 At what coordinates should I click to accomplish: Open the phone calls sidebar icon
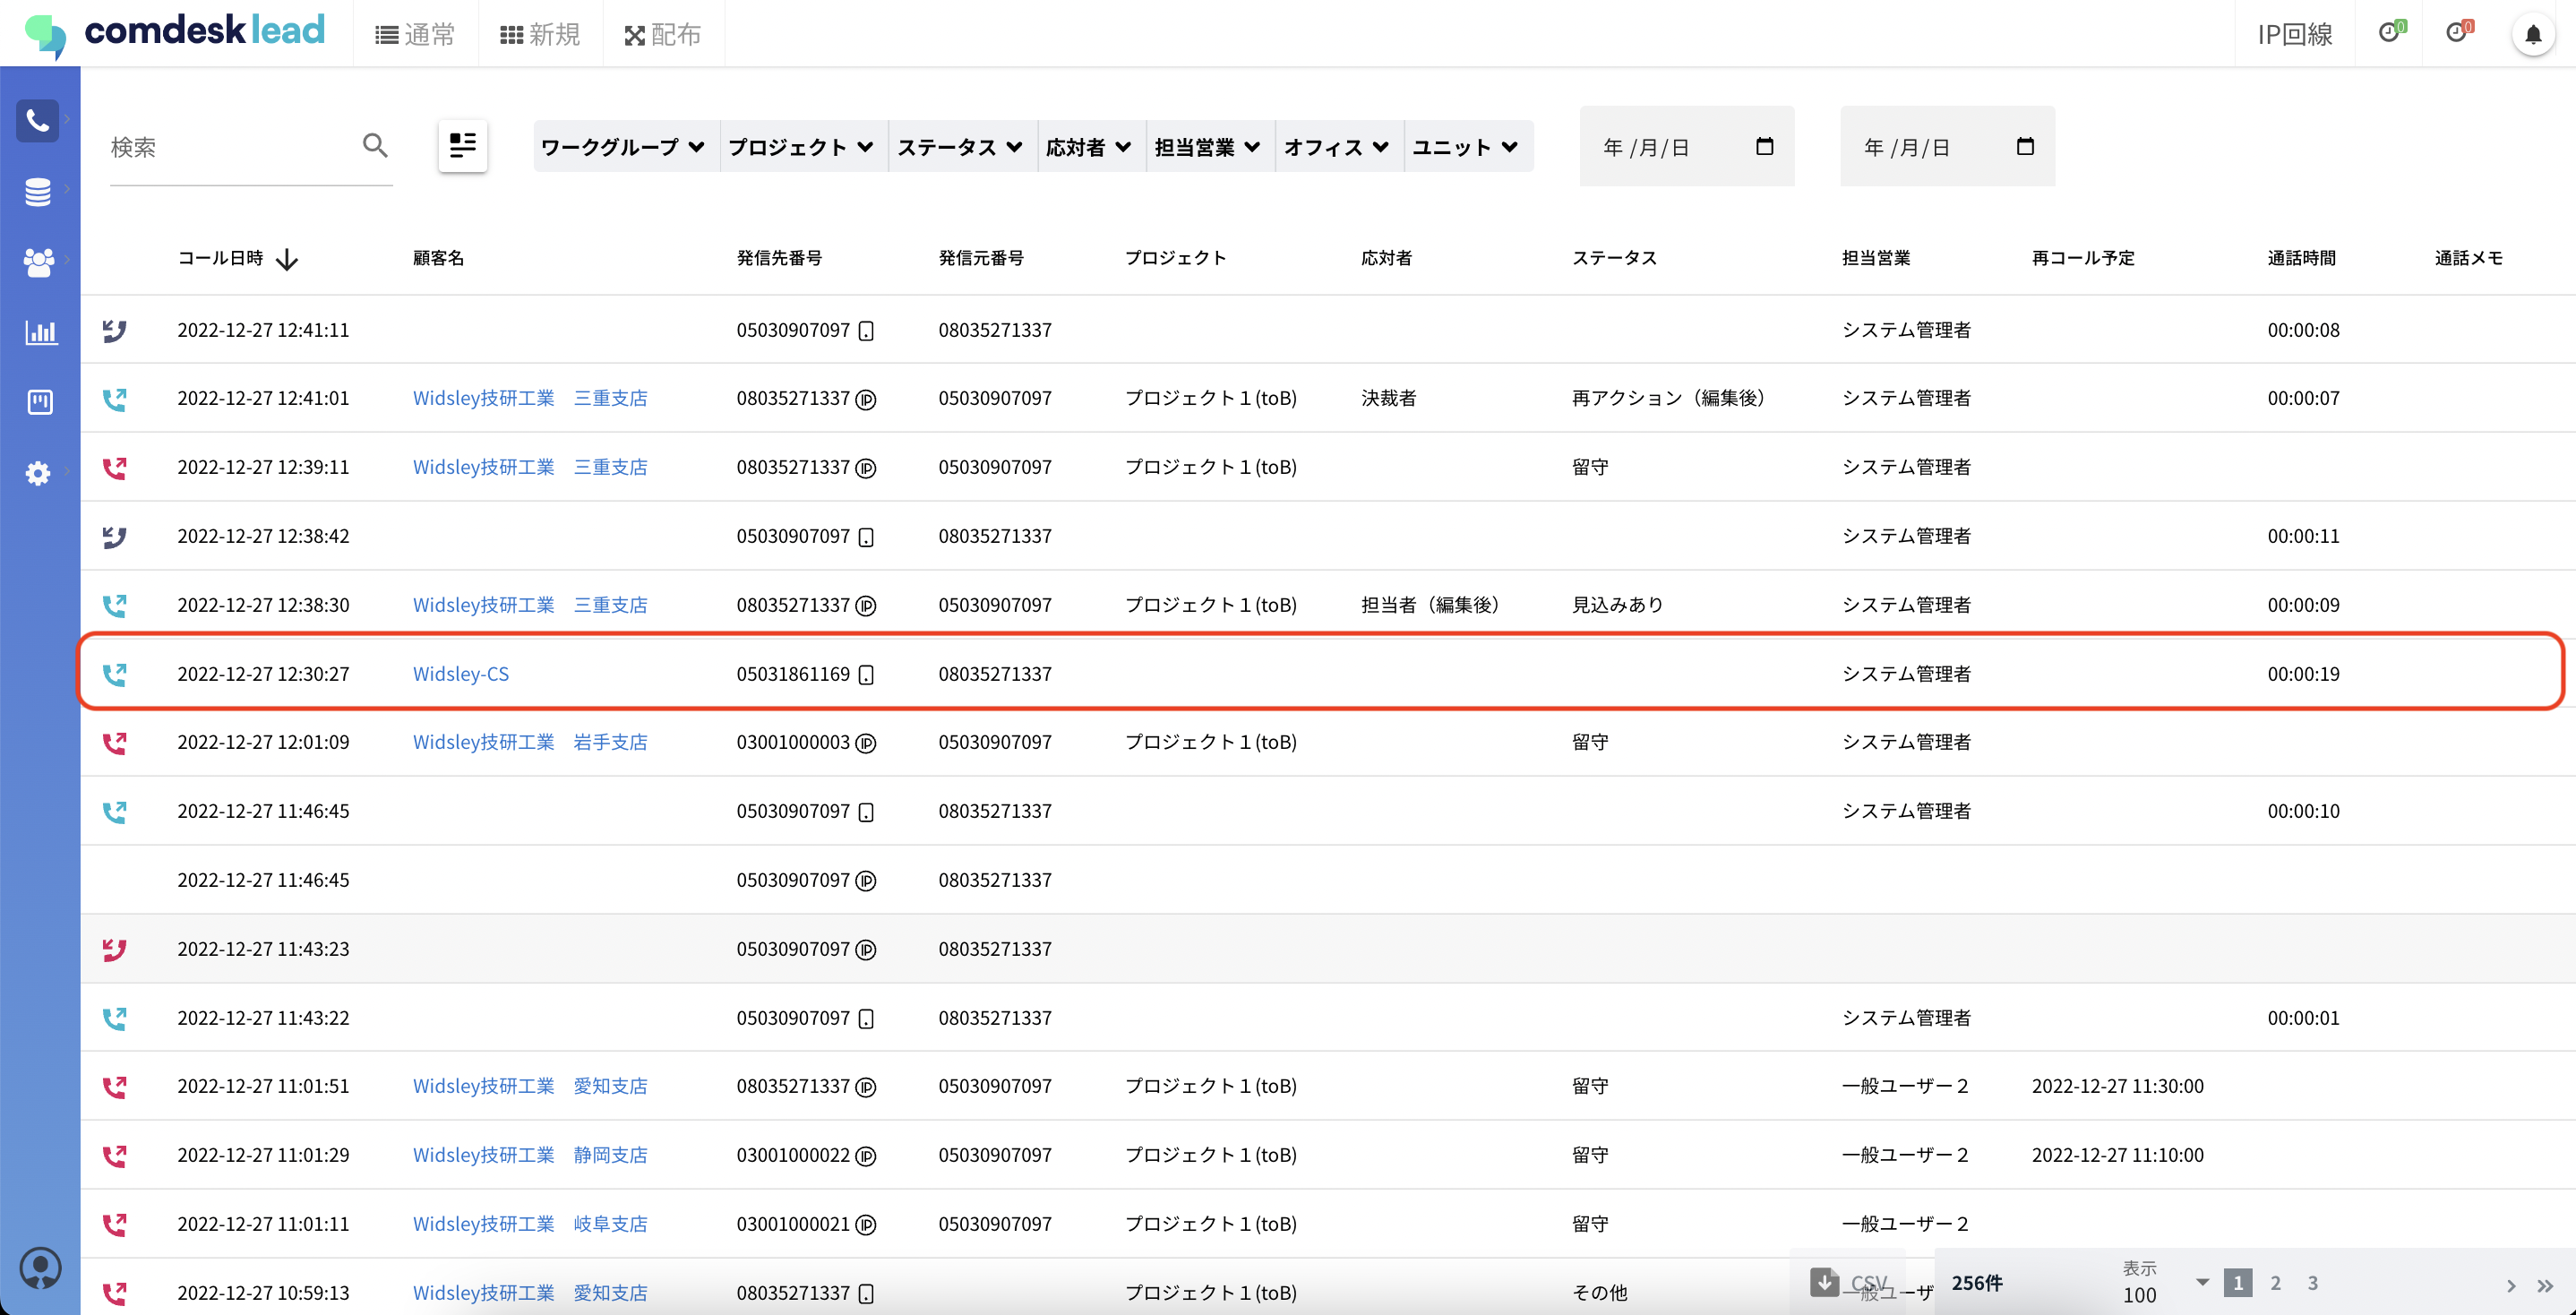pos(38,121)
